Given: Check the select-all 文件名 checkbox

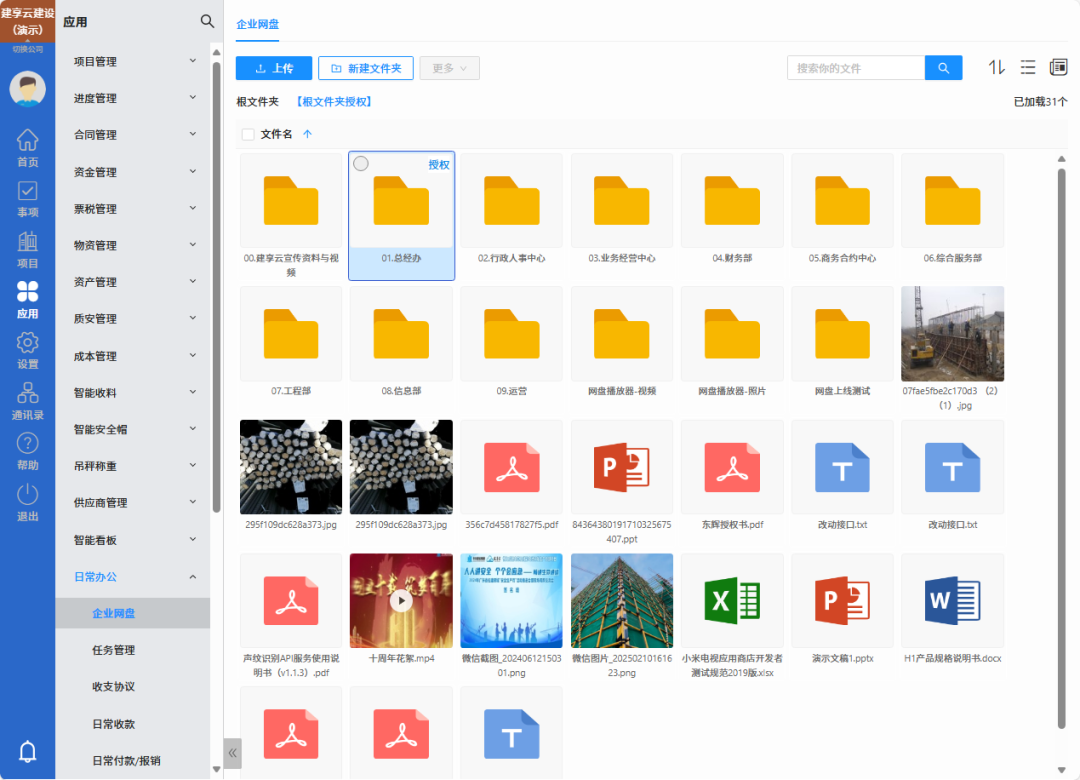Looking at the screenshot, I should pos(248,134).
